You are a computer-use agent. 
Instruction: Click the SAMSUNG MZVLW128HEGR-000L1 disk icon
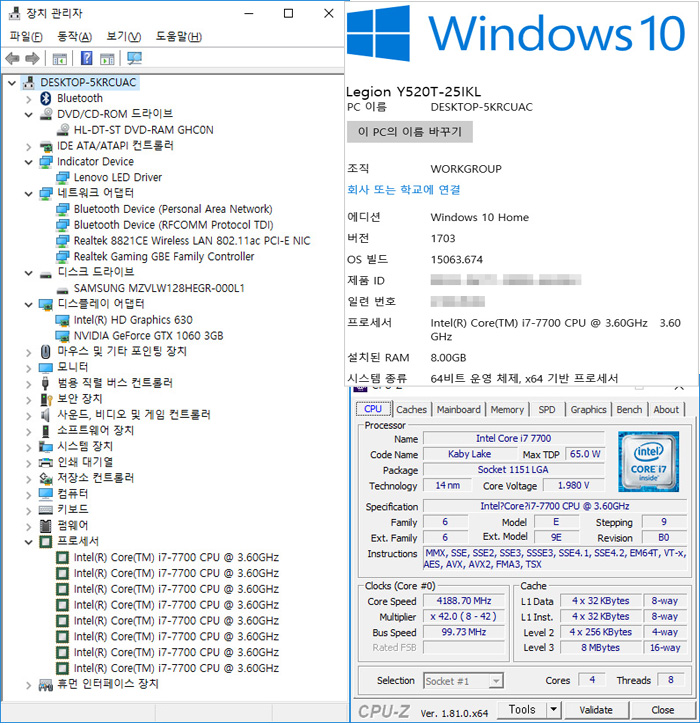(62, 289)
